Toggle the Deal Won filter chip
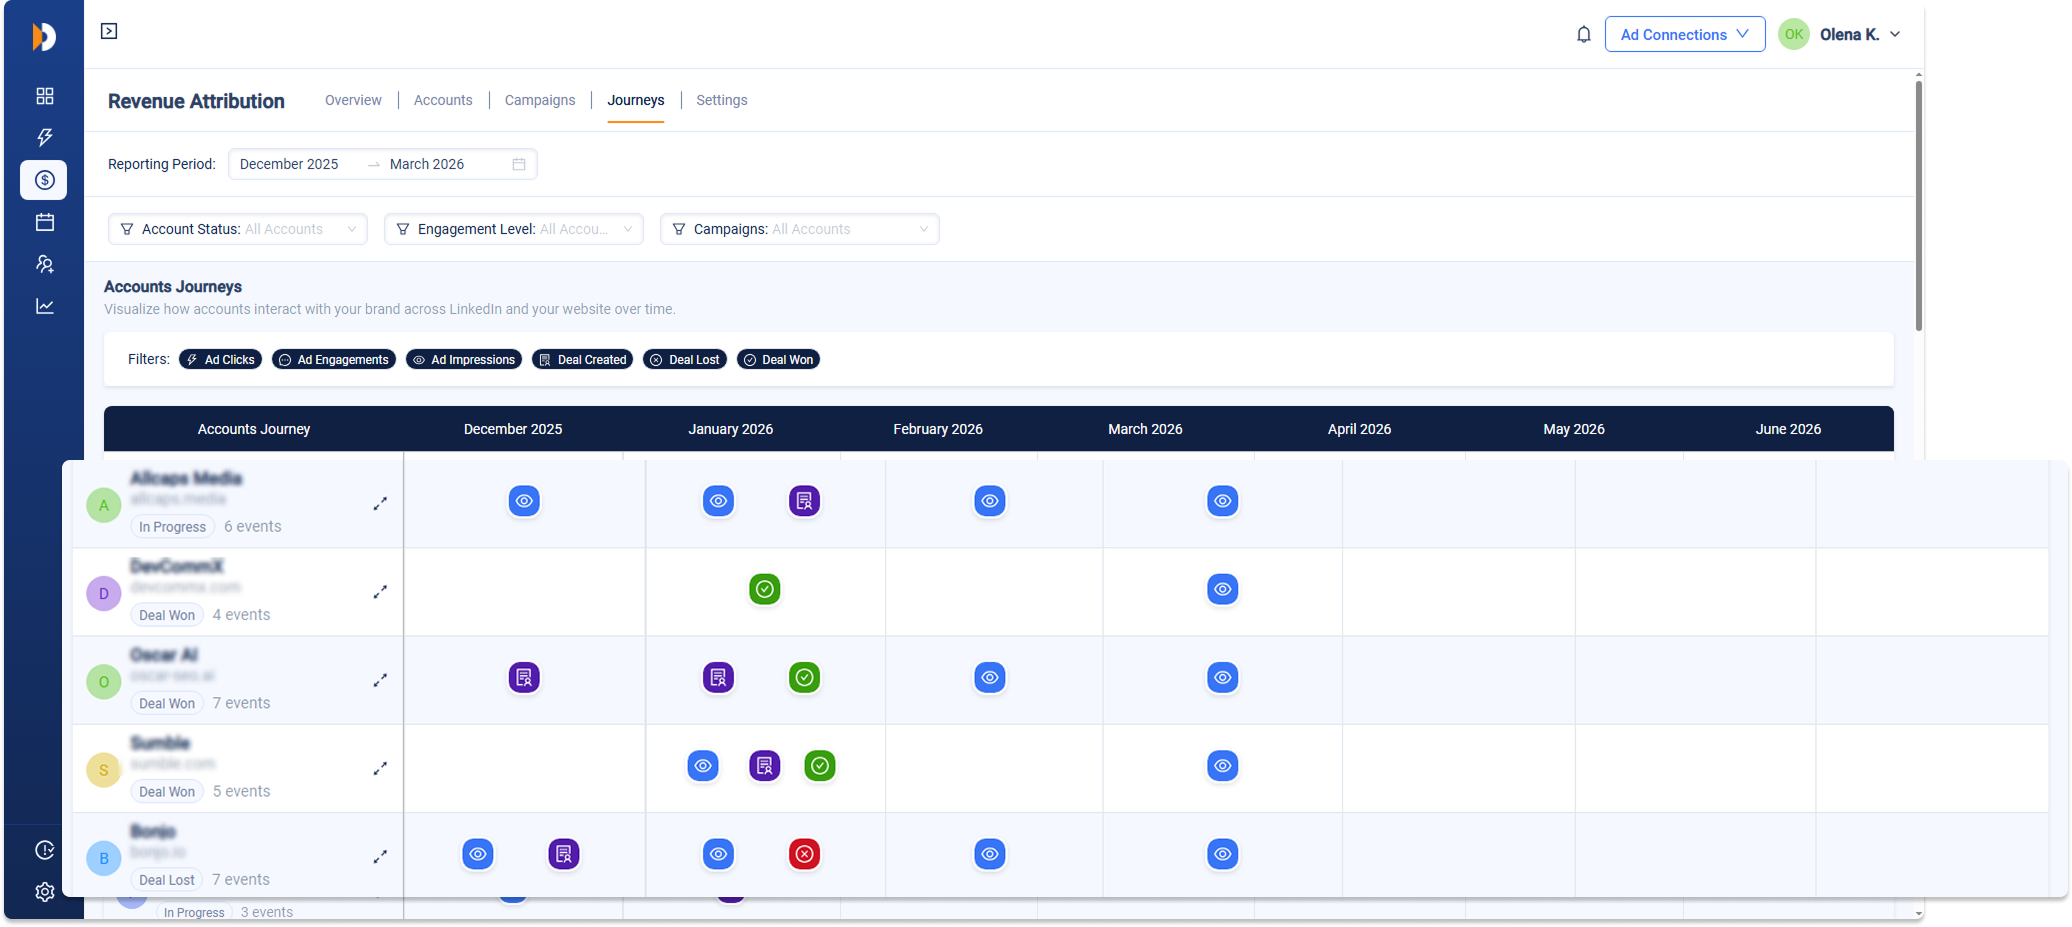The image size is (2072, 927). 778,360
